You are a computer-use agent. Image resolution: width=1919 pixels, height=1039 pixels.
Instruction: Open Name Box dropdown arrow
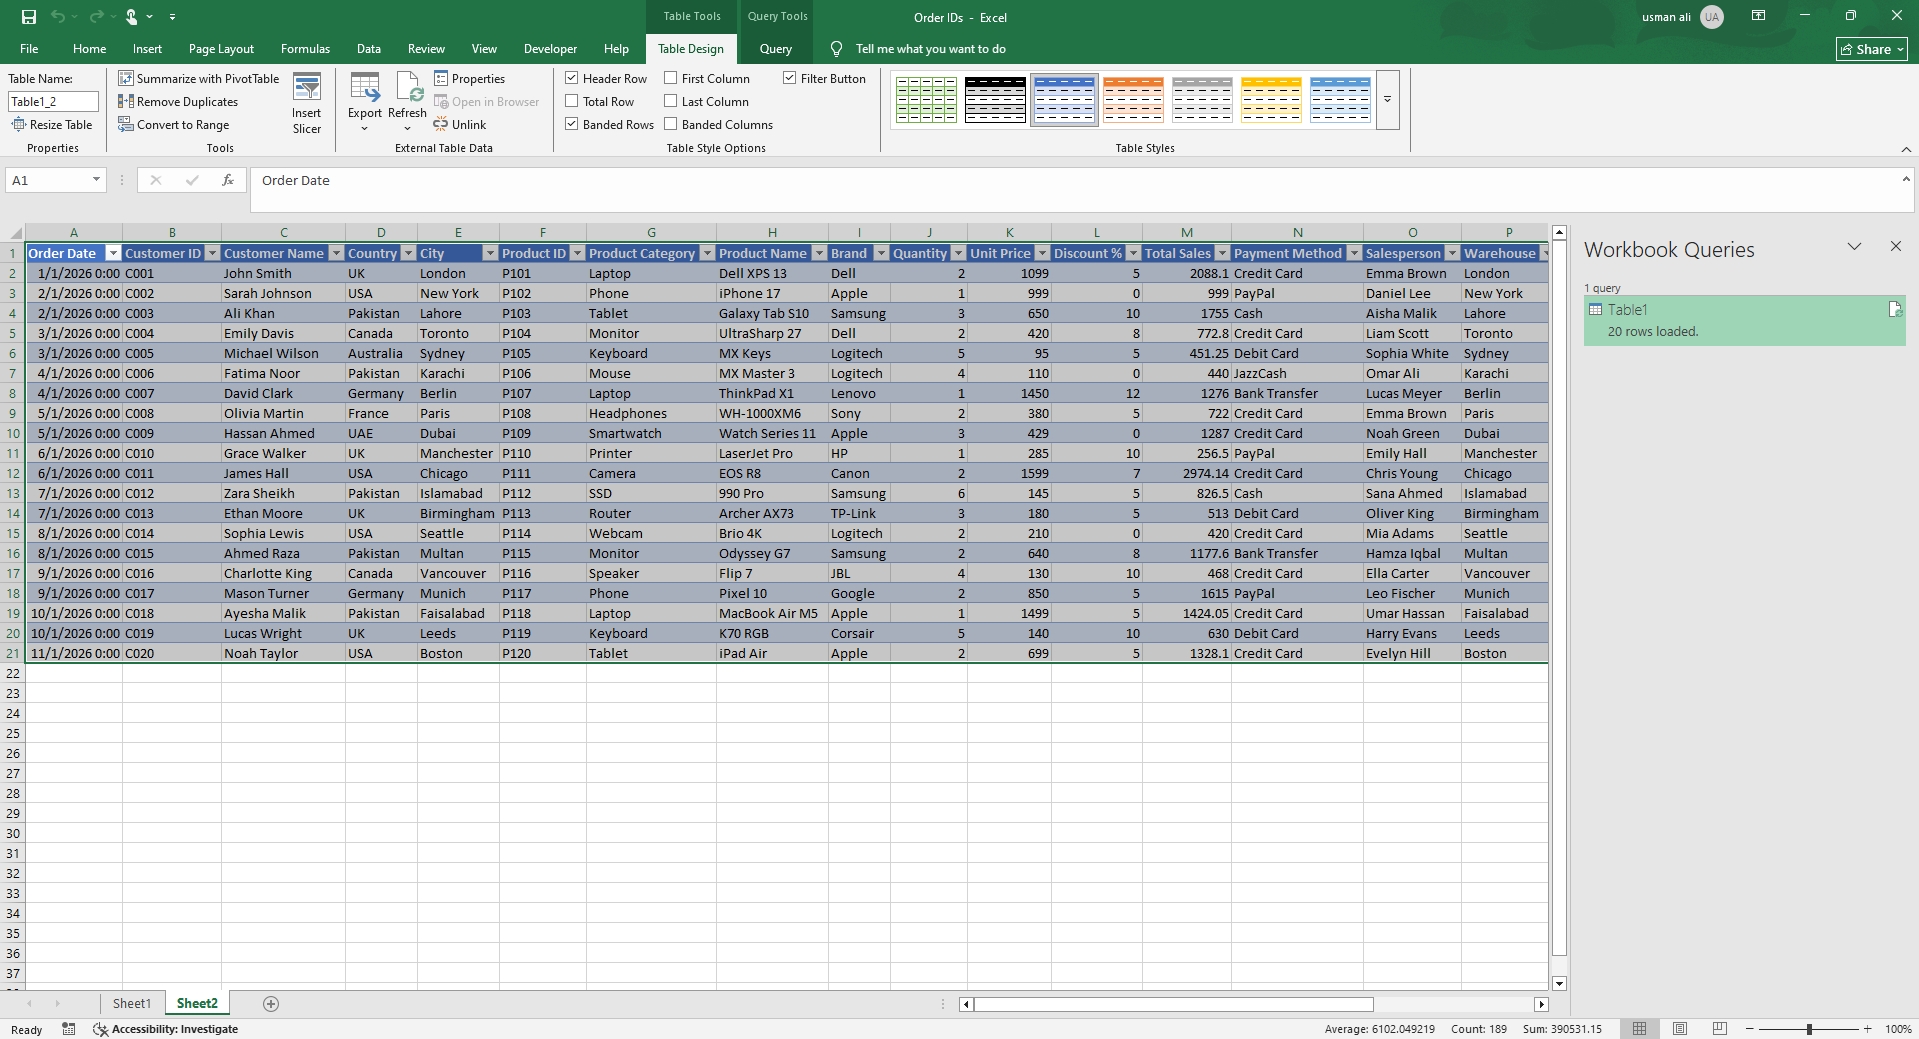[x=96, y=180]
